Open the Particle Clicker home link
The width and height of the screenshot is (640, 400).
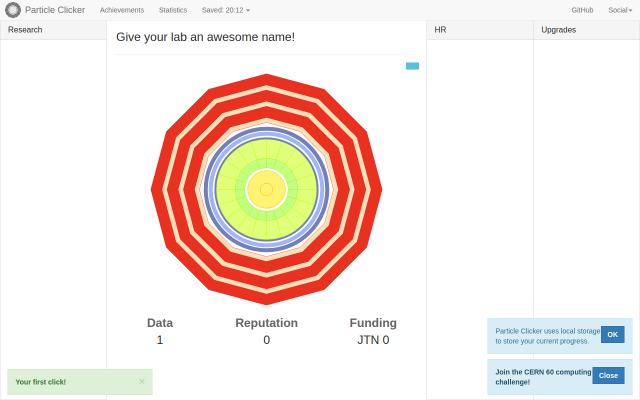(x=55, y=10)
